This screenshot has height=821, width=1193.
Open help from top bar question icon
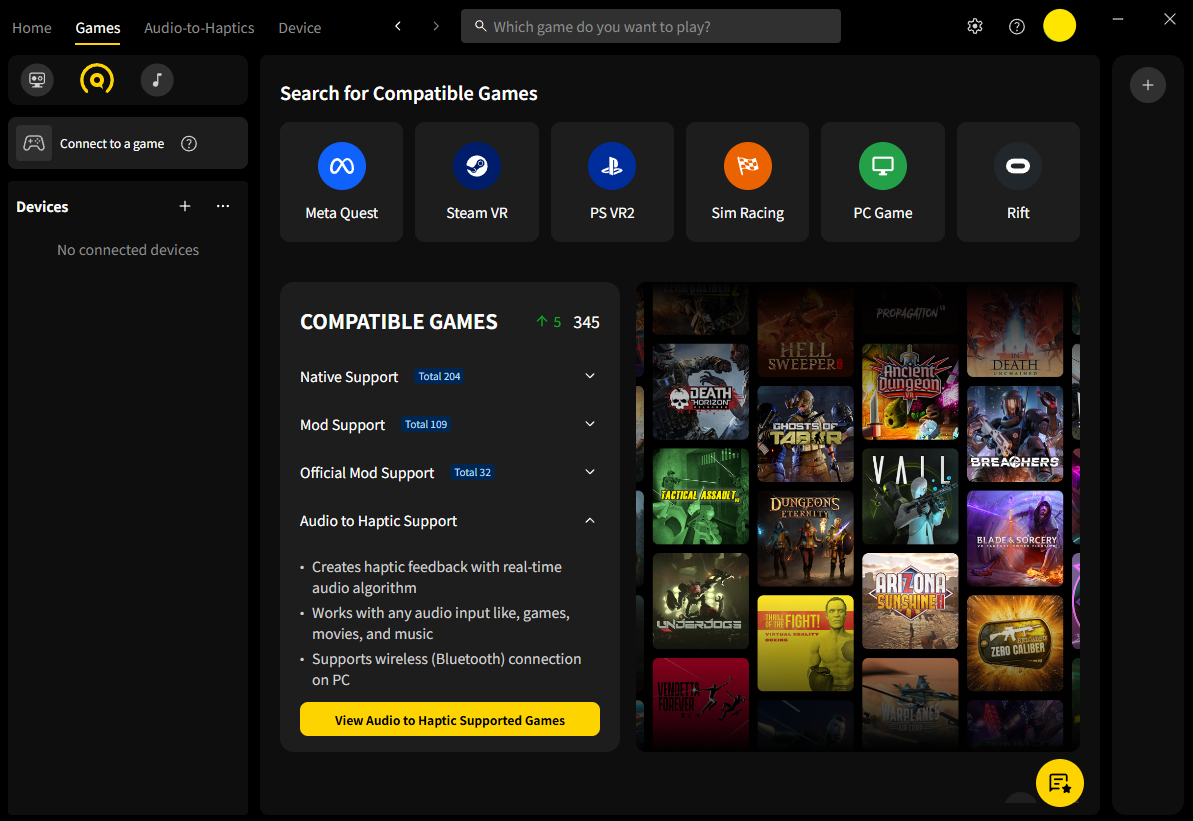tap(1016, 27)
